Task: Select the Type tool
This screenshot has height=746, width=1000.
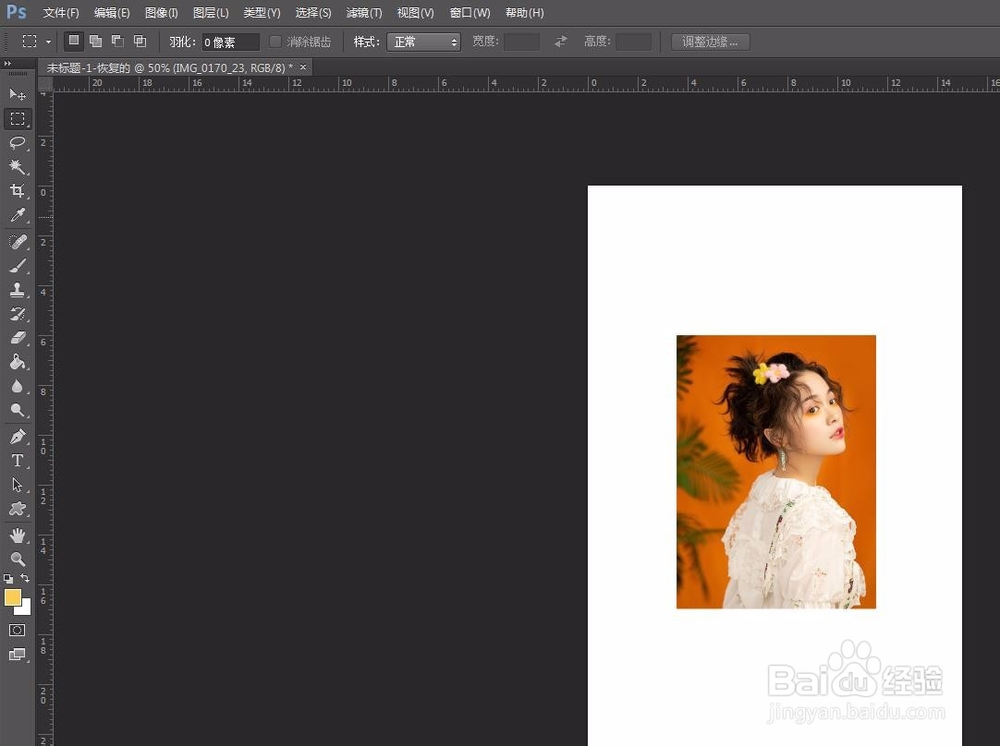Action: coord(17,460)
